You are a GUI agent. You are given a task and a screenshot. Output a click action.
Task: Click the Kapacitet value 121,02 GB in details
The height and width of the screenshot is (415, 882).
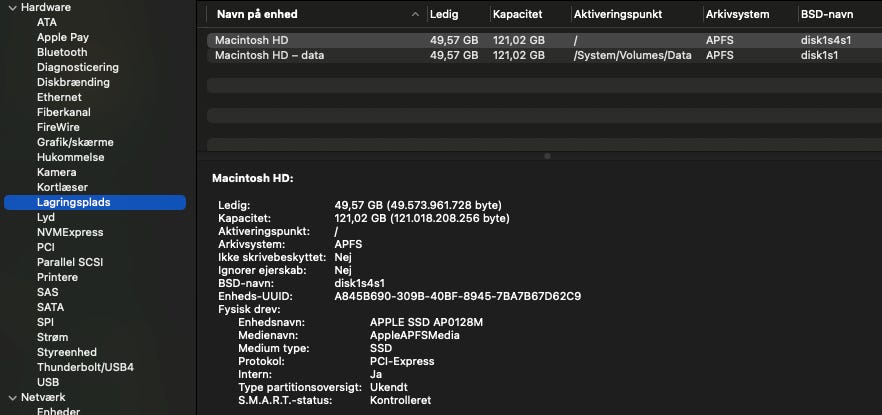pos(422,218)
